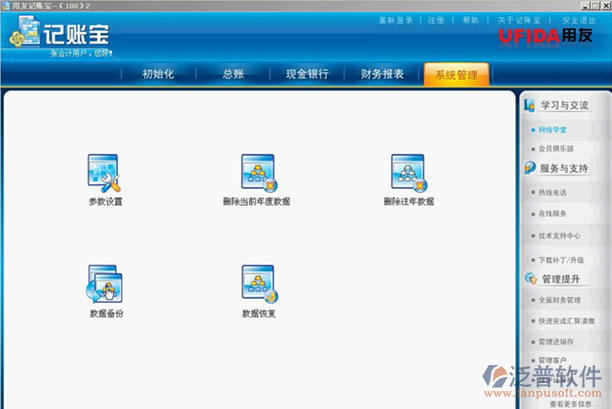Image resolution: width=612 pixels, height=409 pixels.
Task: Open the 数据恢复 restore icon
Action: point(258,285)
